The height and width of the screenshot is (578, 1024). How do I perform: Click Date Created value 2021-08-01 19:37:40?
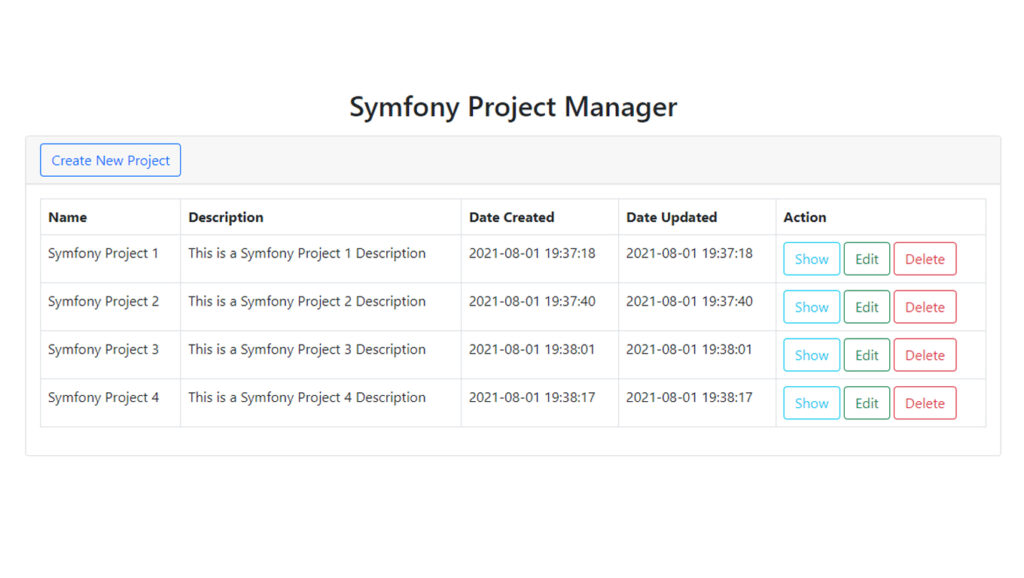532,302
